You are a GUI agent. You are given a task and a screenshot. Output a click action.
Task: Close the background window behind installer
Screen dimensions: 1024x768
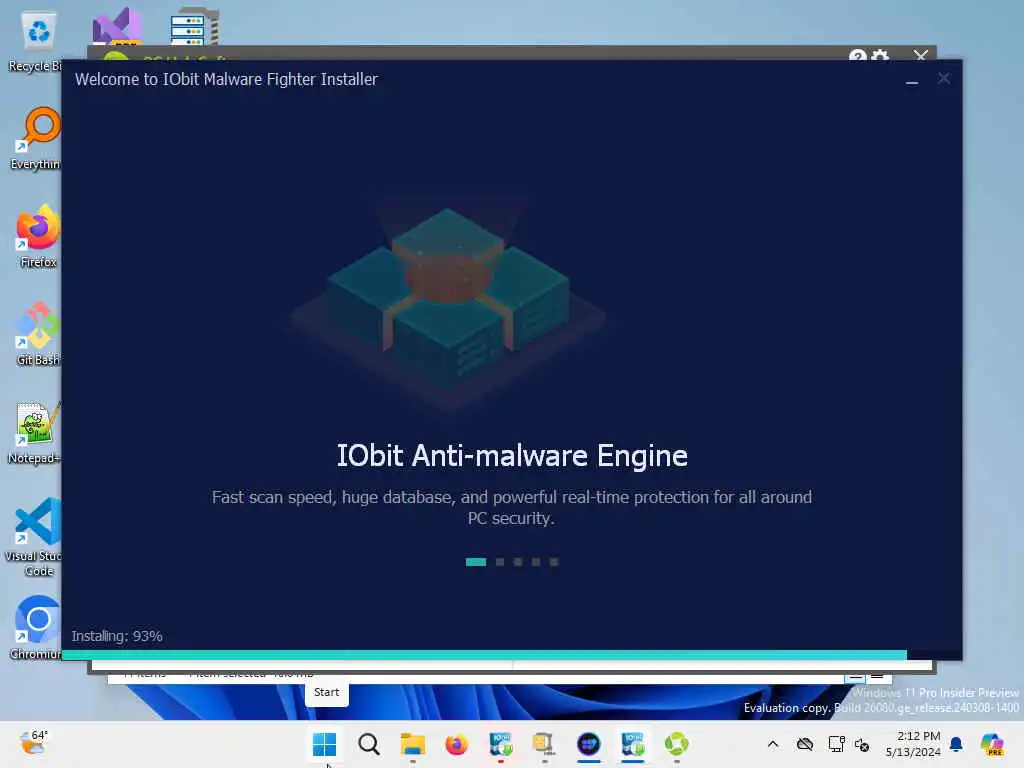click(x=921, y=55)
